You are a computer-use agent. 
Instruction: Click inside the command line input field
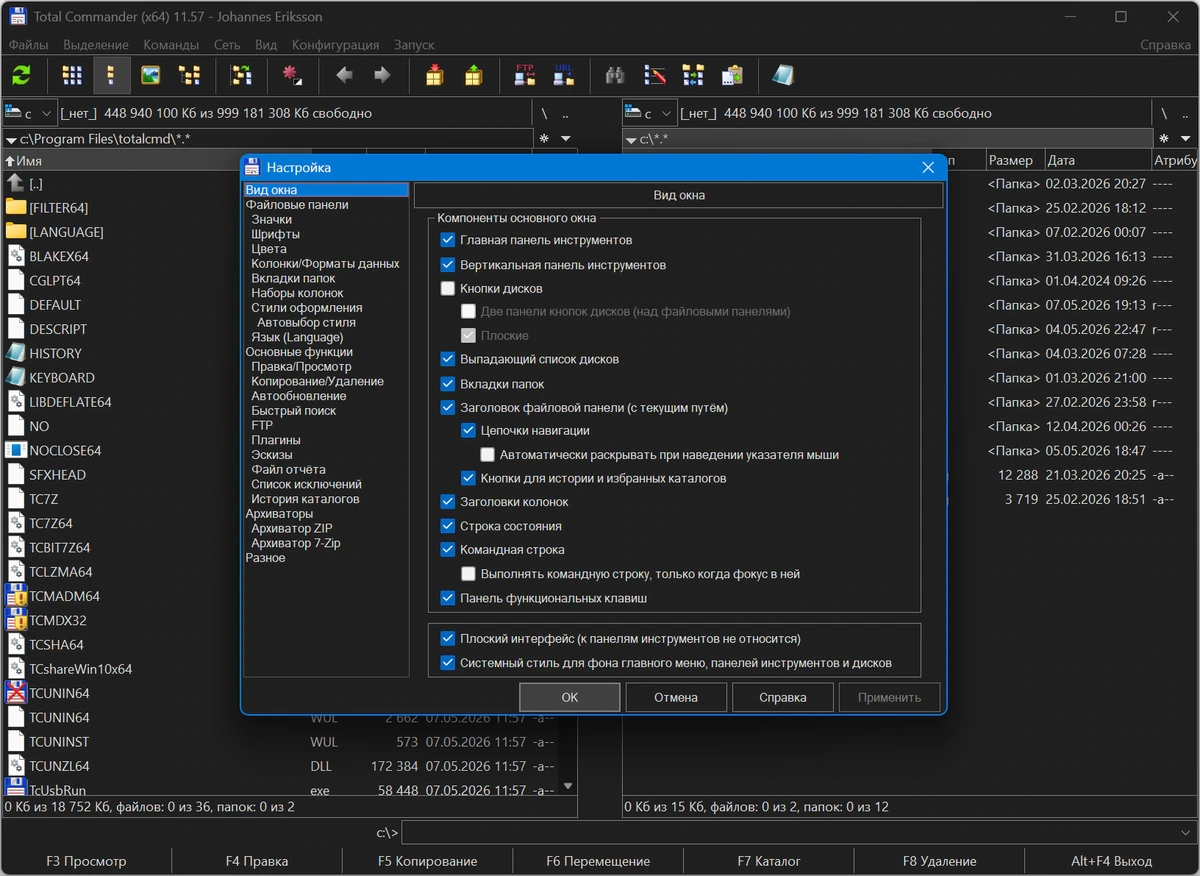(x=789, y=832)
